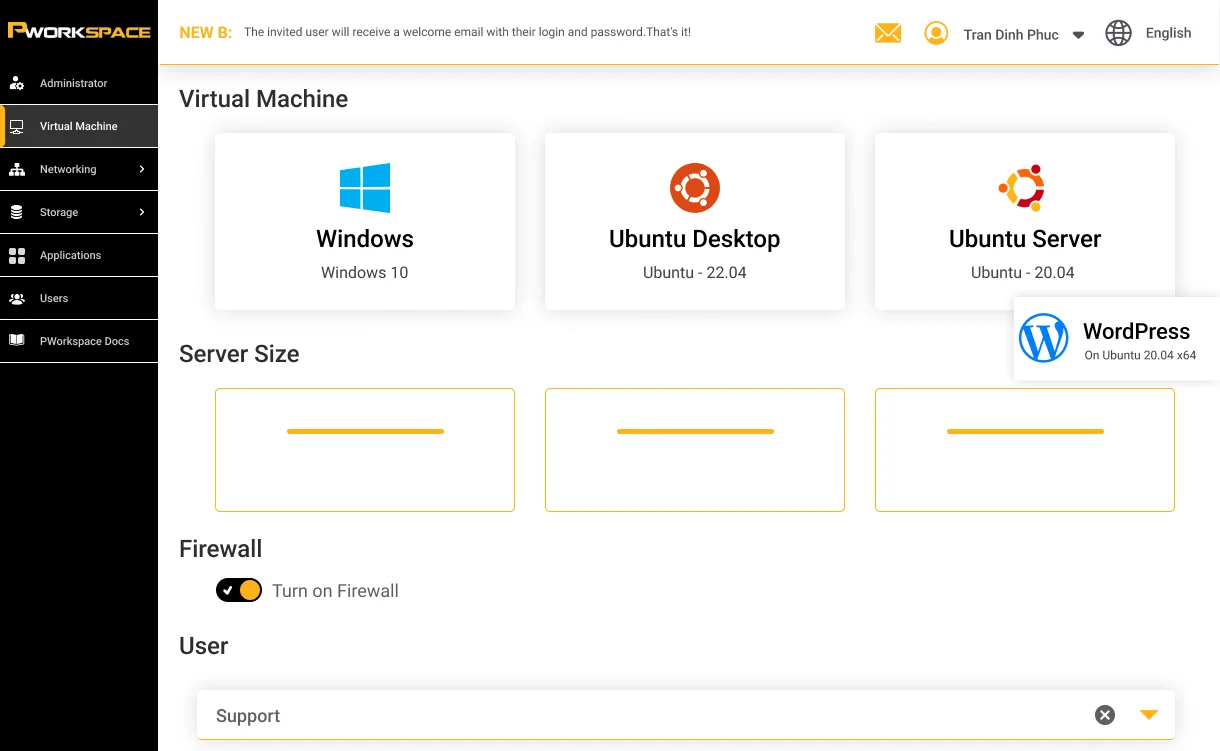The image size is (1220, 751).
Task: Click the Ubuntu Desktop logo icon
Action: (695, 188)
